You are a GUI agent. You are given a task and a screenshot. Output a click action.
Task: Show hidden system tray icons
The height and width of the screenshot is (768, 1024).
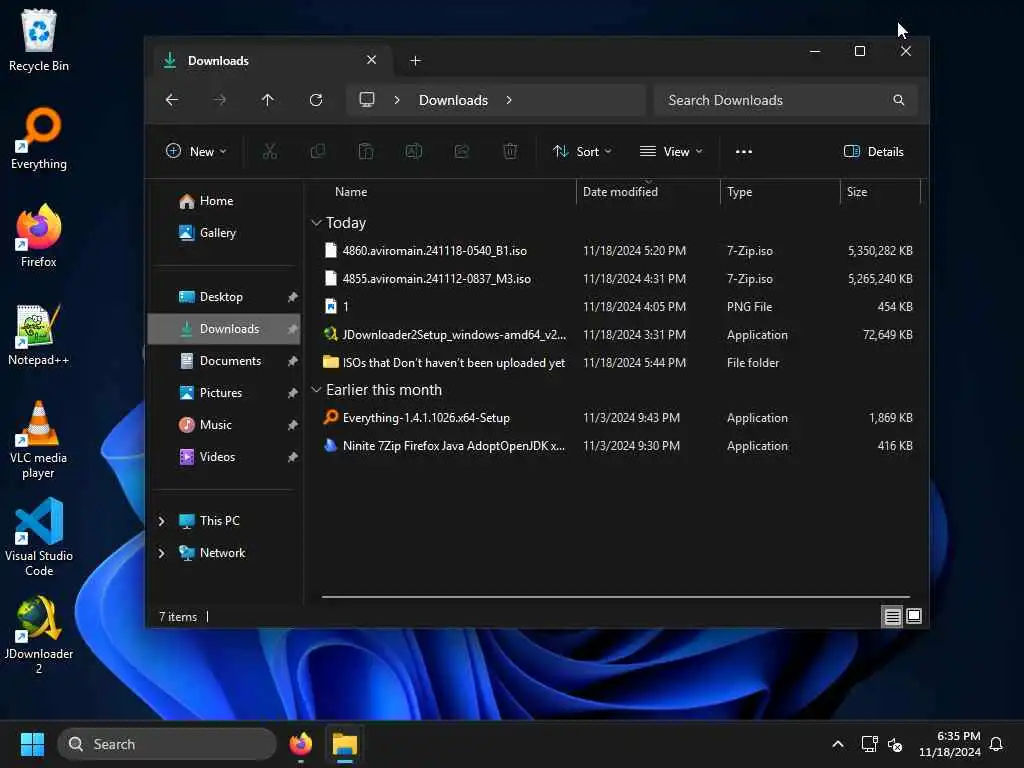coord(837,744)
